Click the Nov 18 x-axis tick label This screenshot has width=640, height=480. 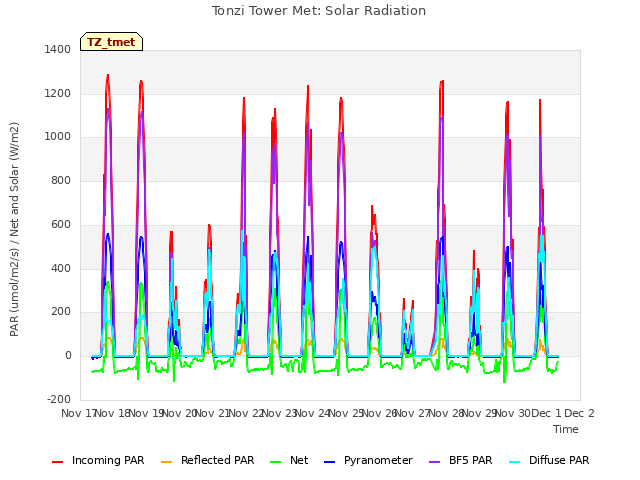pyautogui.click(x=113, y=413)
